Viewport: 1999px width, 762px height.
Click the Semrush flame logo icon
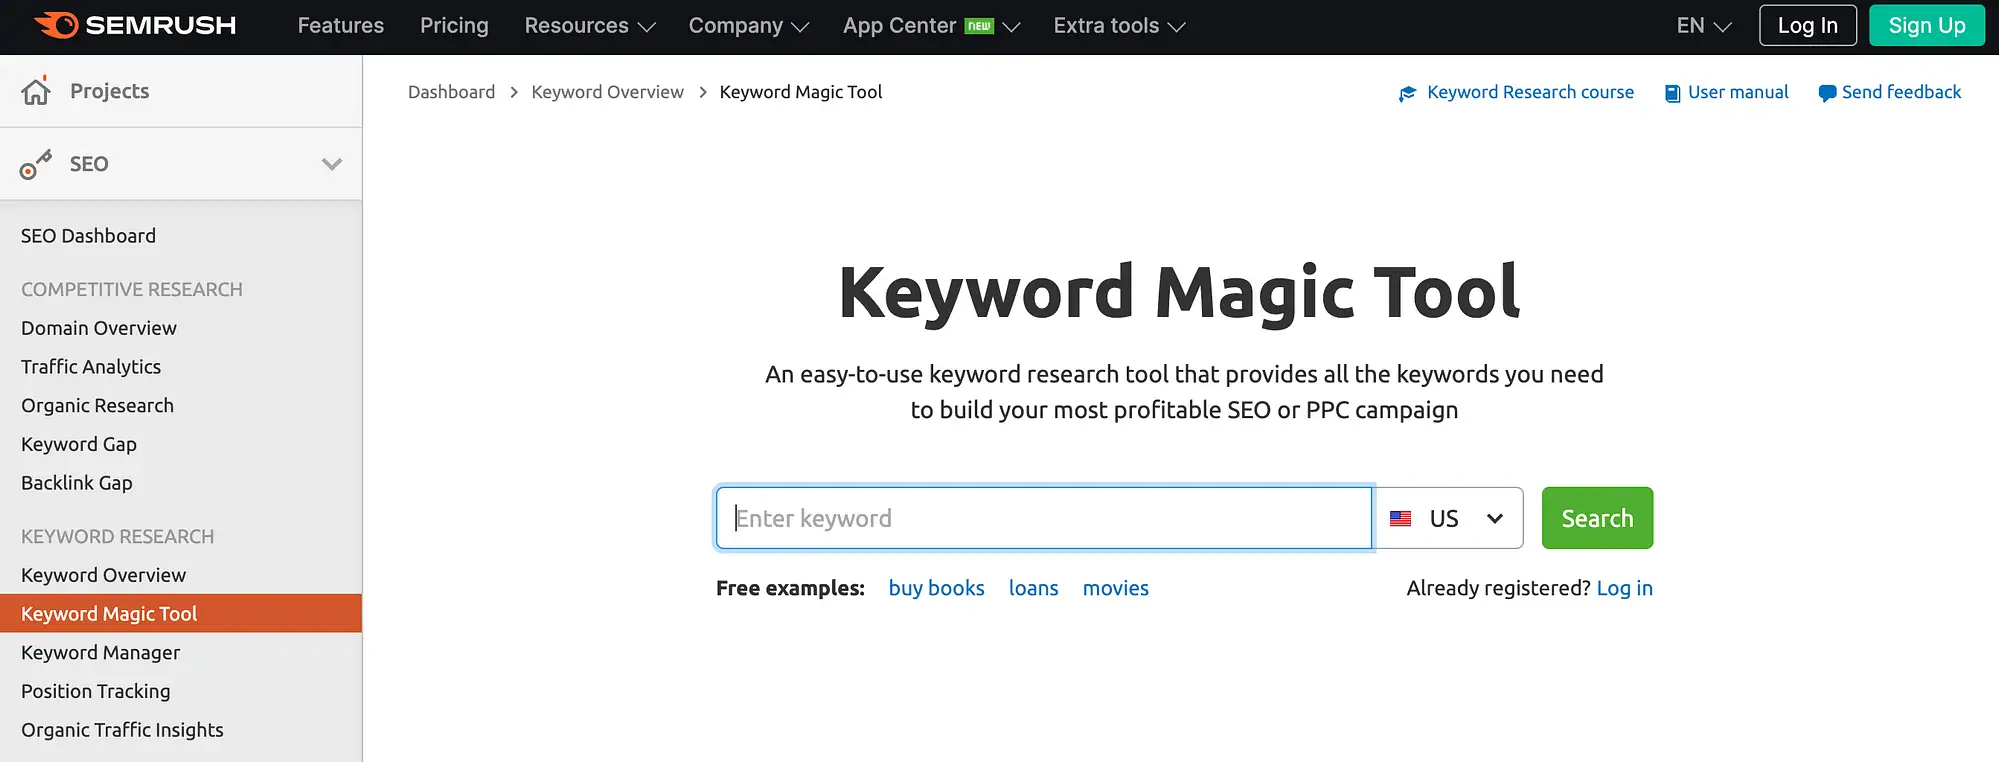pyautogui.click(x=55, y=25)
